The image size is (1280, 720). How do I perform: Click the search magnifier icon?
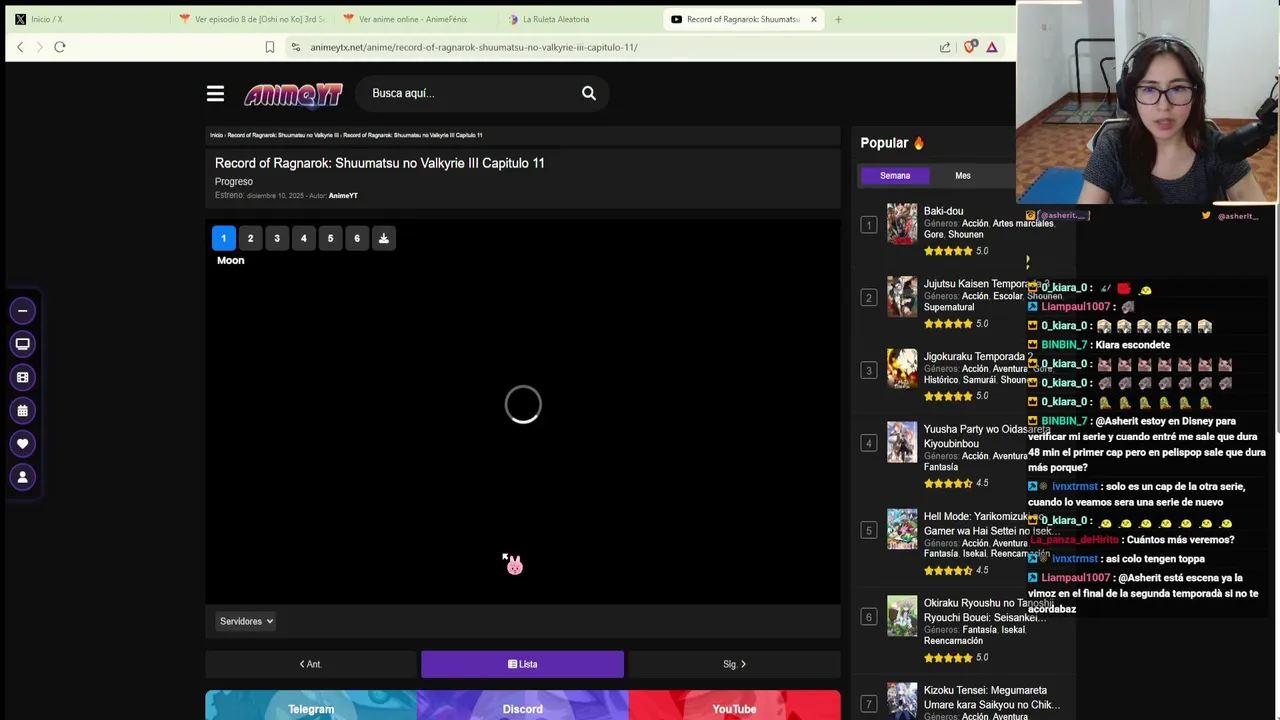coord(589,93)
